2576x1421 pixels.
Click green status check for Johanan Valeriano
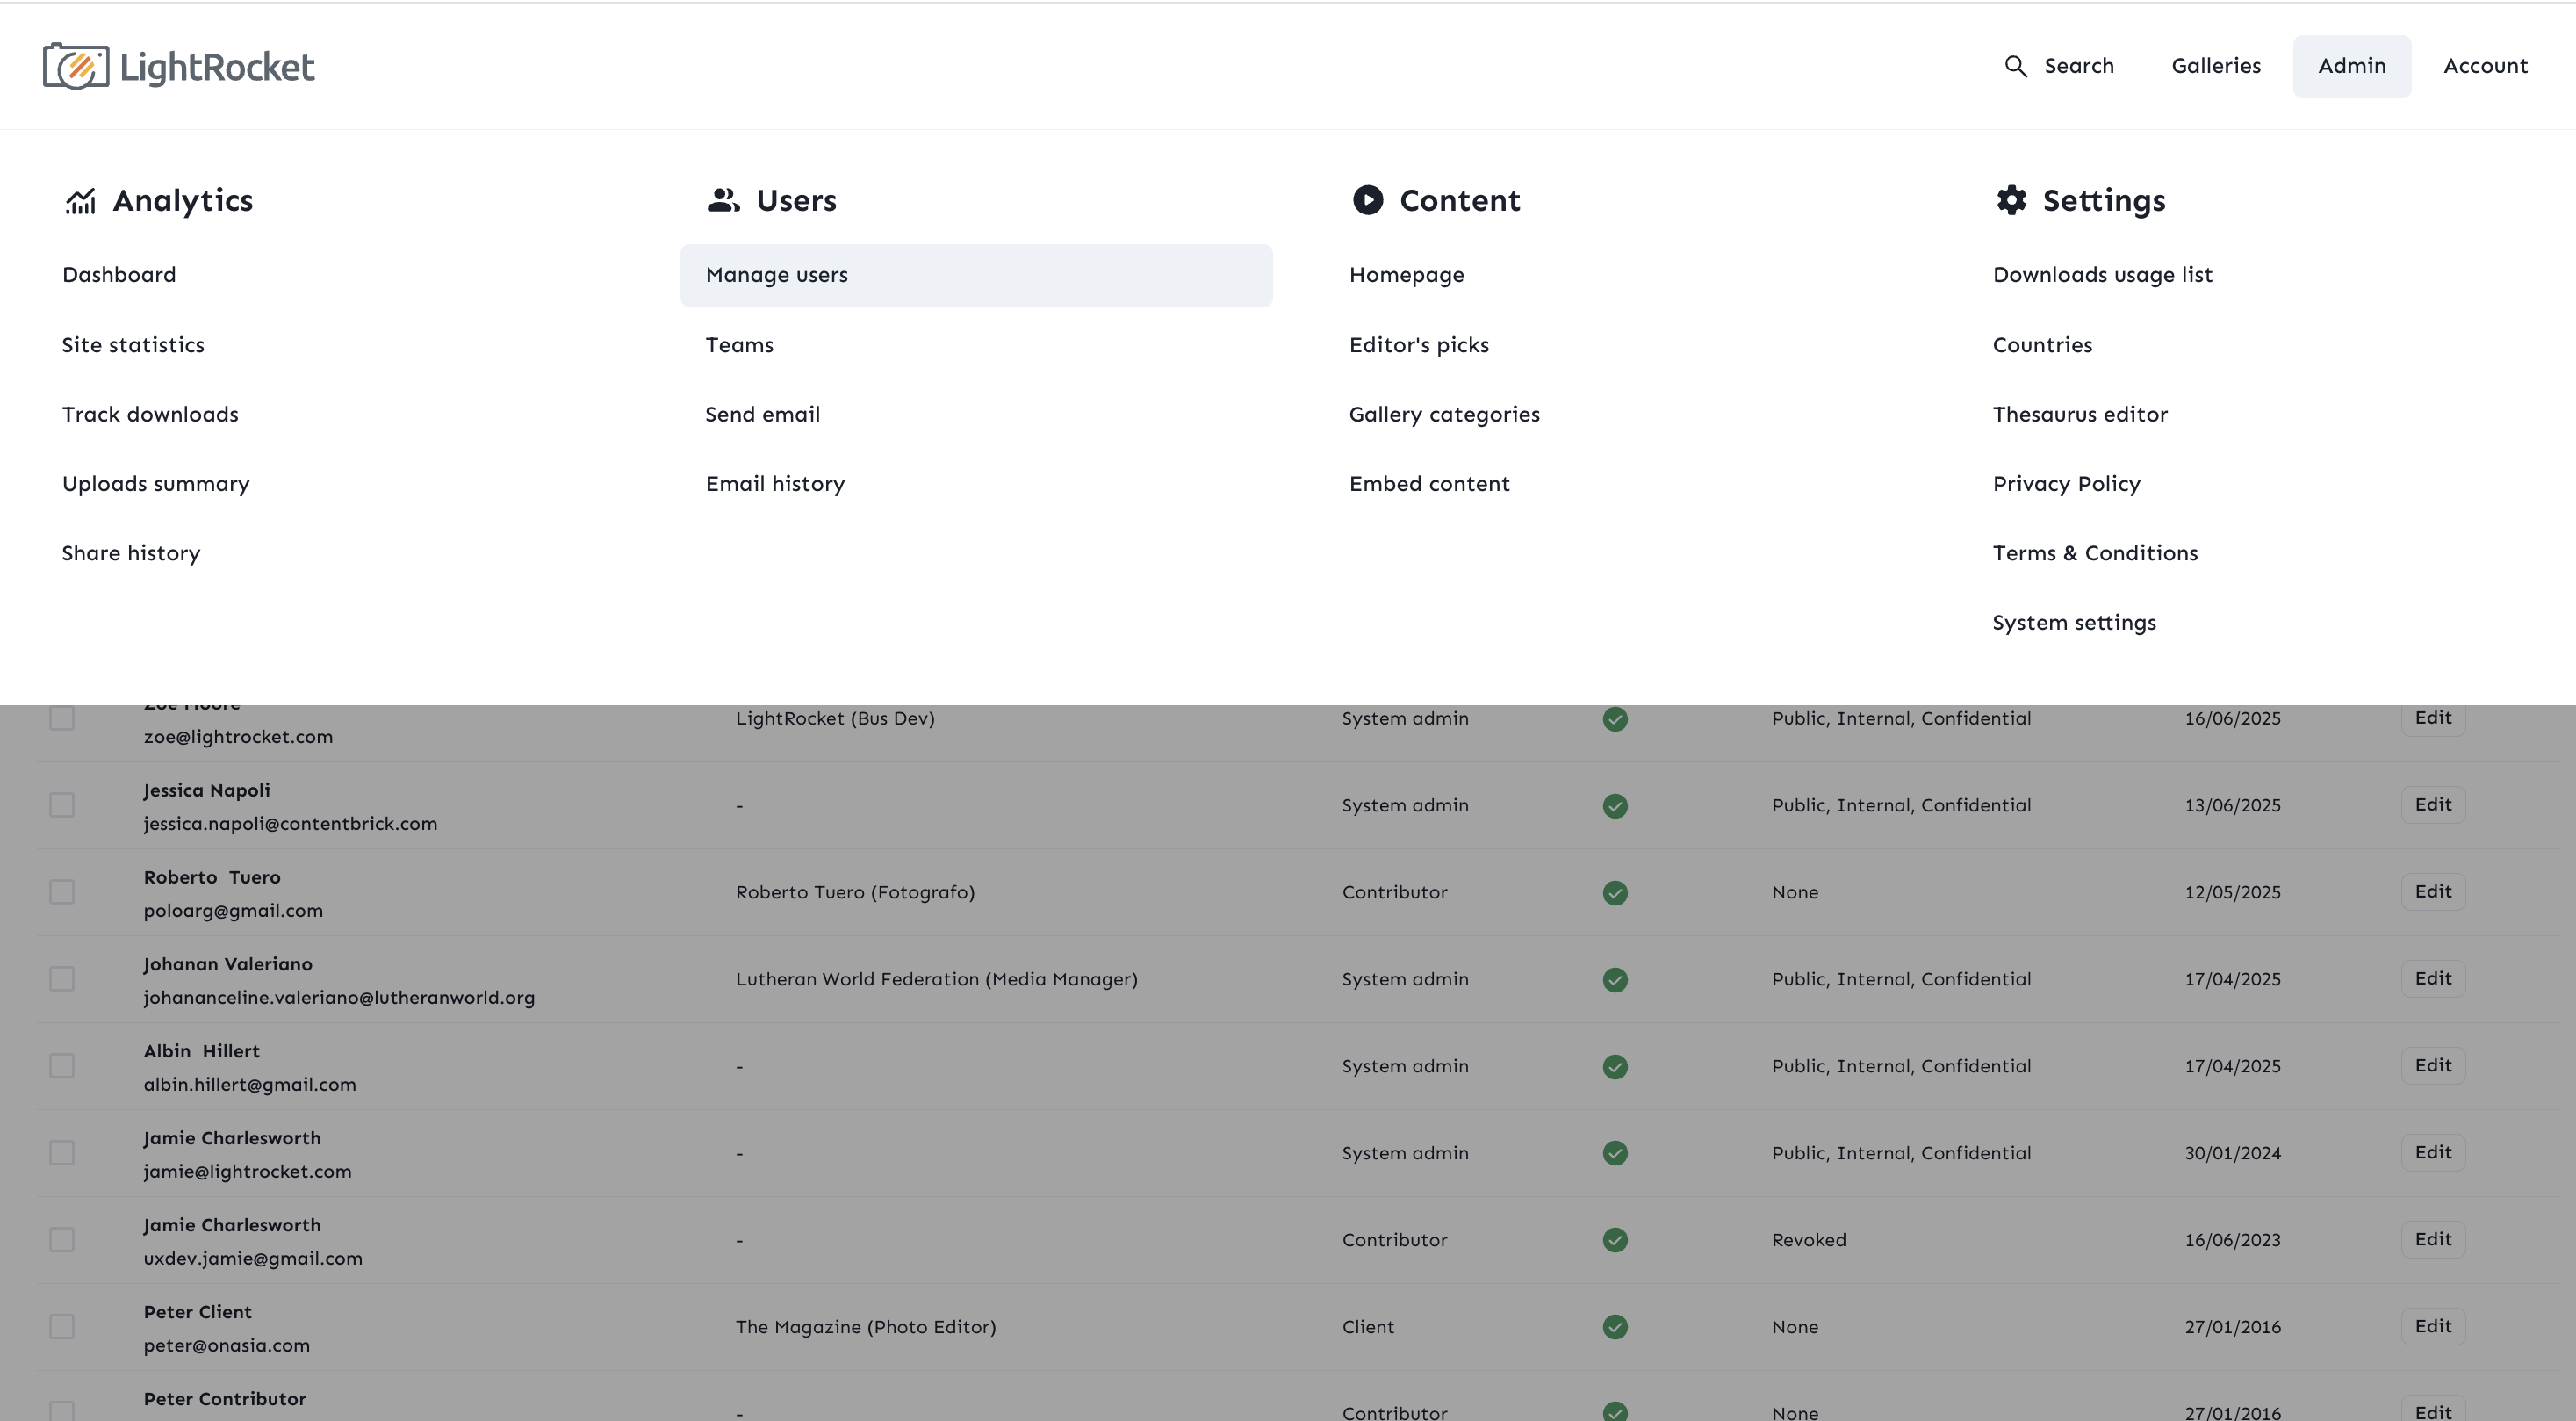(1615, 980)
